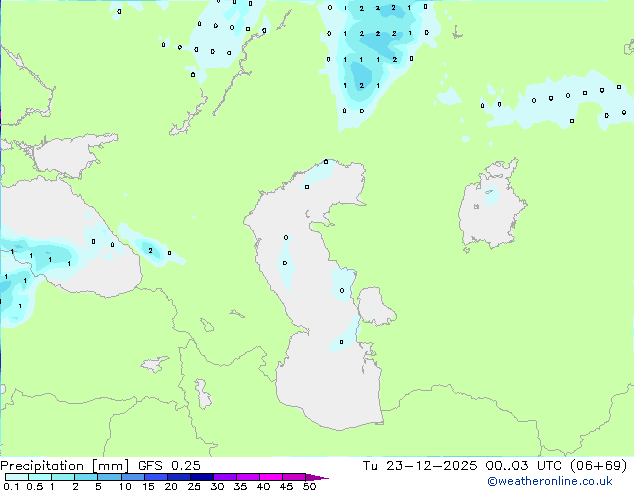Choose the 2–5 mm legend color box
Viewport: 634px width, 490px height.
tap(86, 477)
